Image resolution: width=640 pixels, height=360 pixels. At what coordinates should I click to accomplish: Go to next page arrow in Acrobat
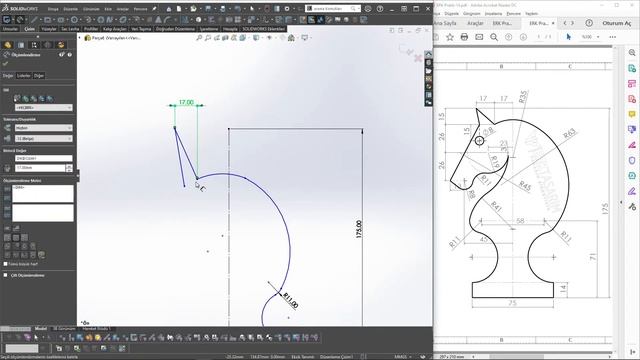pos(523,37)
